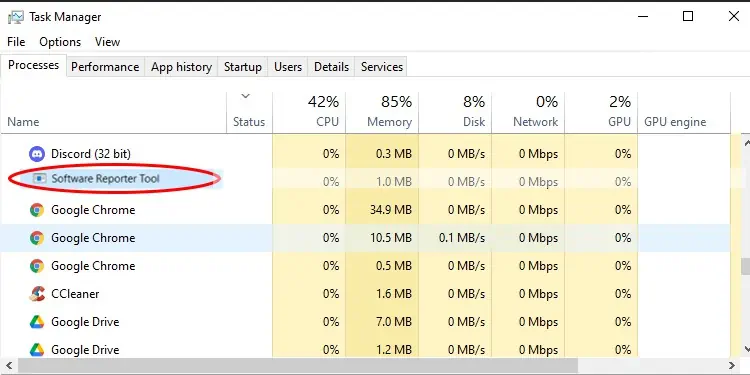Open the Options menu
The image size is (750, 375).
60,42
